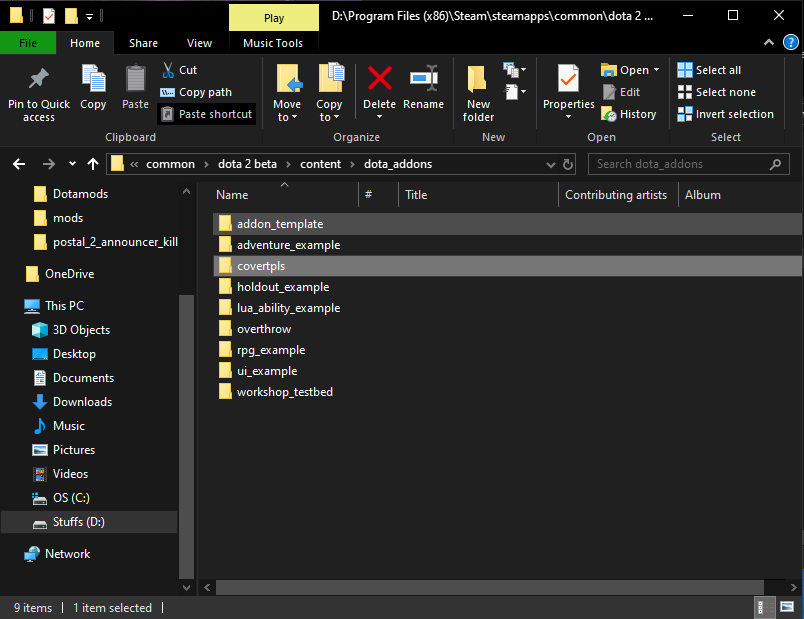Select the covertpls folder
The height and width of the screenshot is (619, 804).
[507, 266]
